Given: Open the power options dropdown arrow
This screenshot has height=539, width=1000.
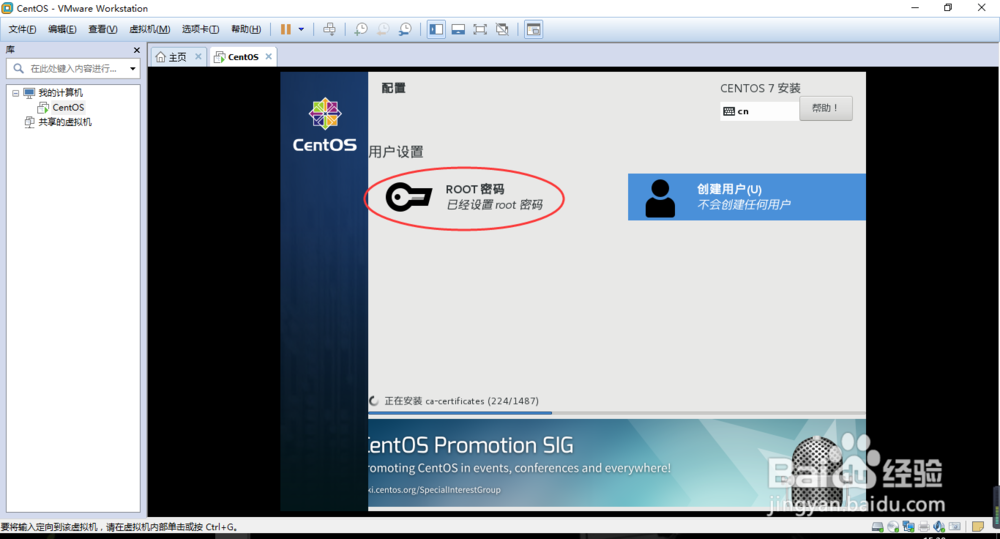Looking at the screenshot, I should tap(301, 29).
